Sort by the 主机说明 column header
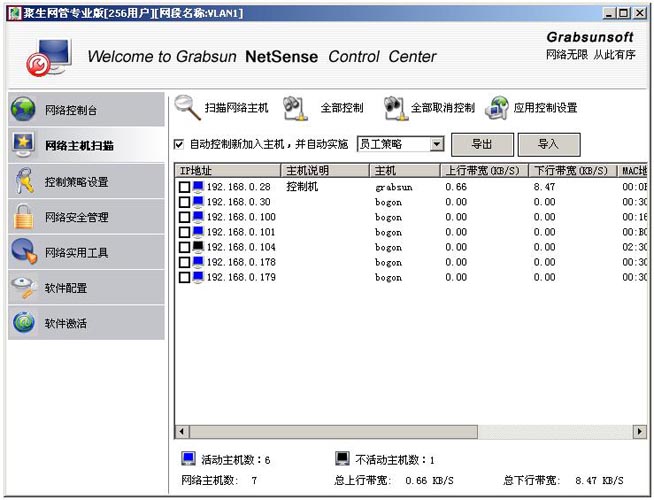654x500 pixels. pos(325,171)
